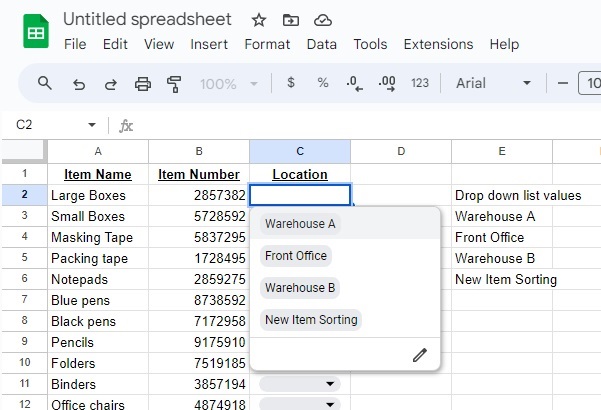Format as percent
601x410 pixels.
[323, 83]
